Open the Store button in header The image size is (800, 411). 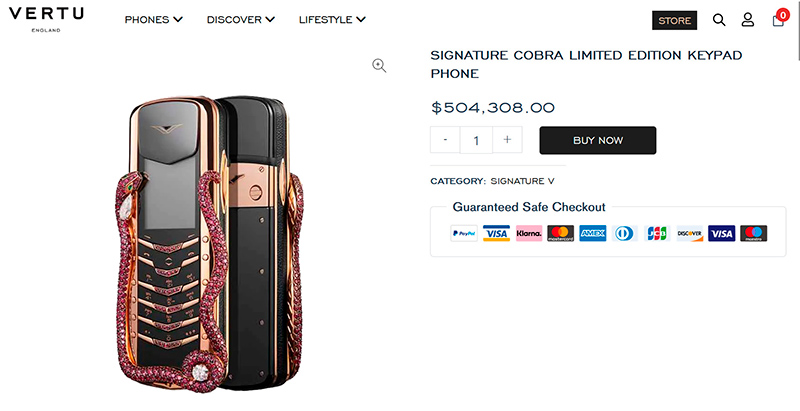[674, 20]
